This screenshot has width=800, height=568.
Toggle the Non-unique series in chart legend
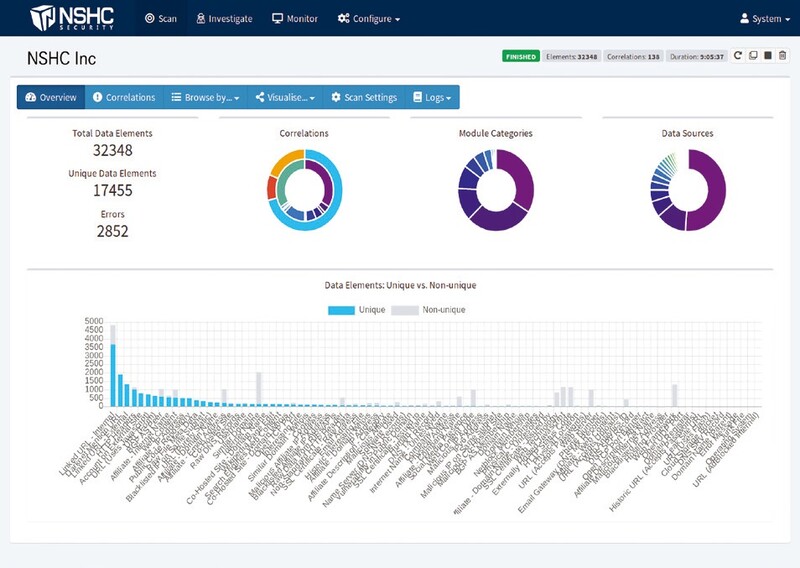(x=429, y=310)
